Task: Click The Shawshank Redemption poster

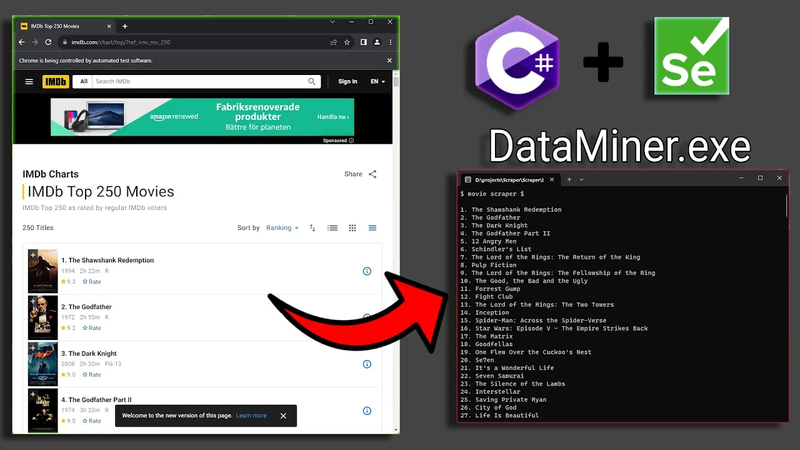Action: pyautogui.click(x=43, y=271)
